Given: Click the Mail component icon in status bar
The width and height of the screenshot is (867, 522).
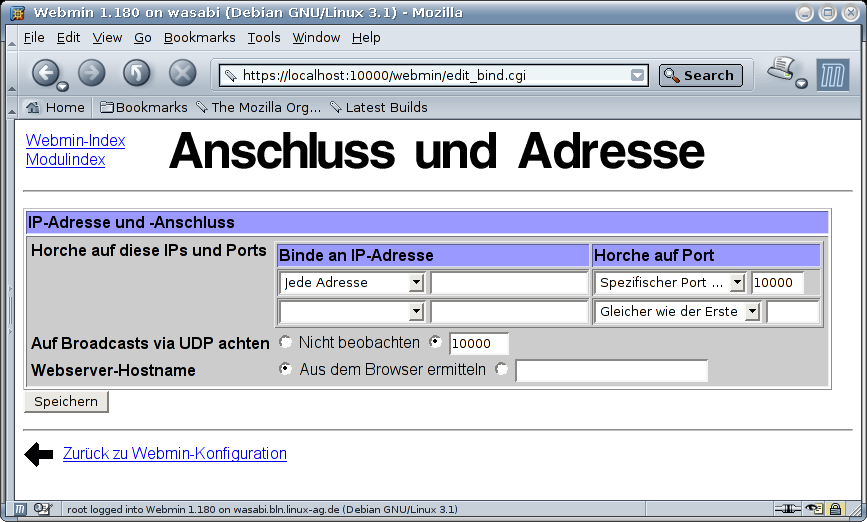Looking at the screenshot, I should 43,509.
